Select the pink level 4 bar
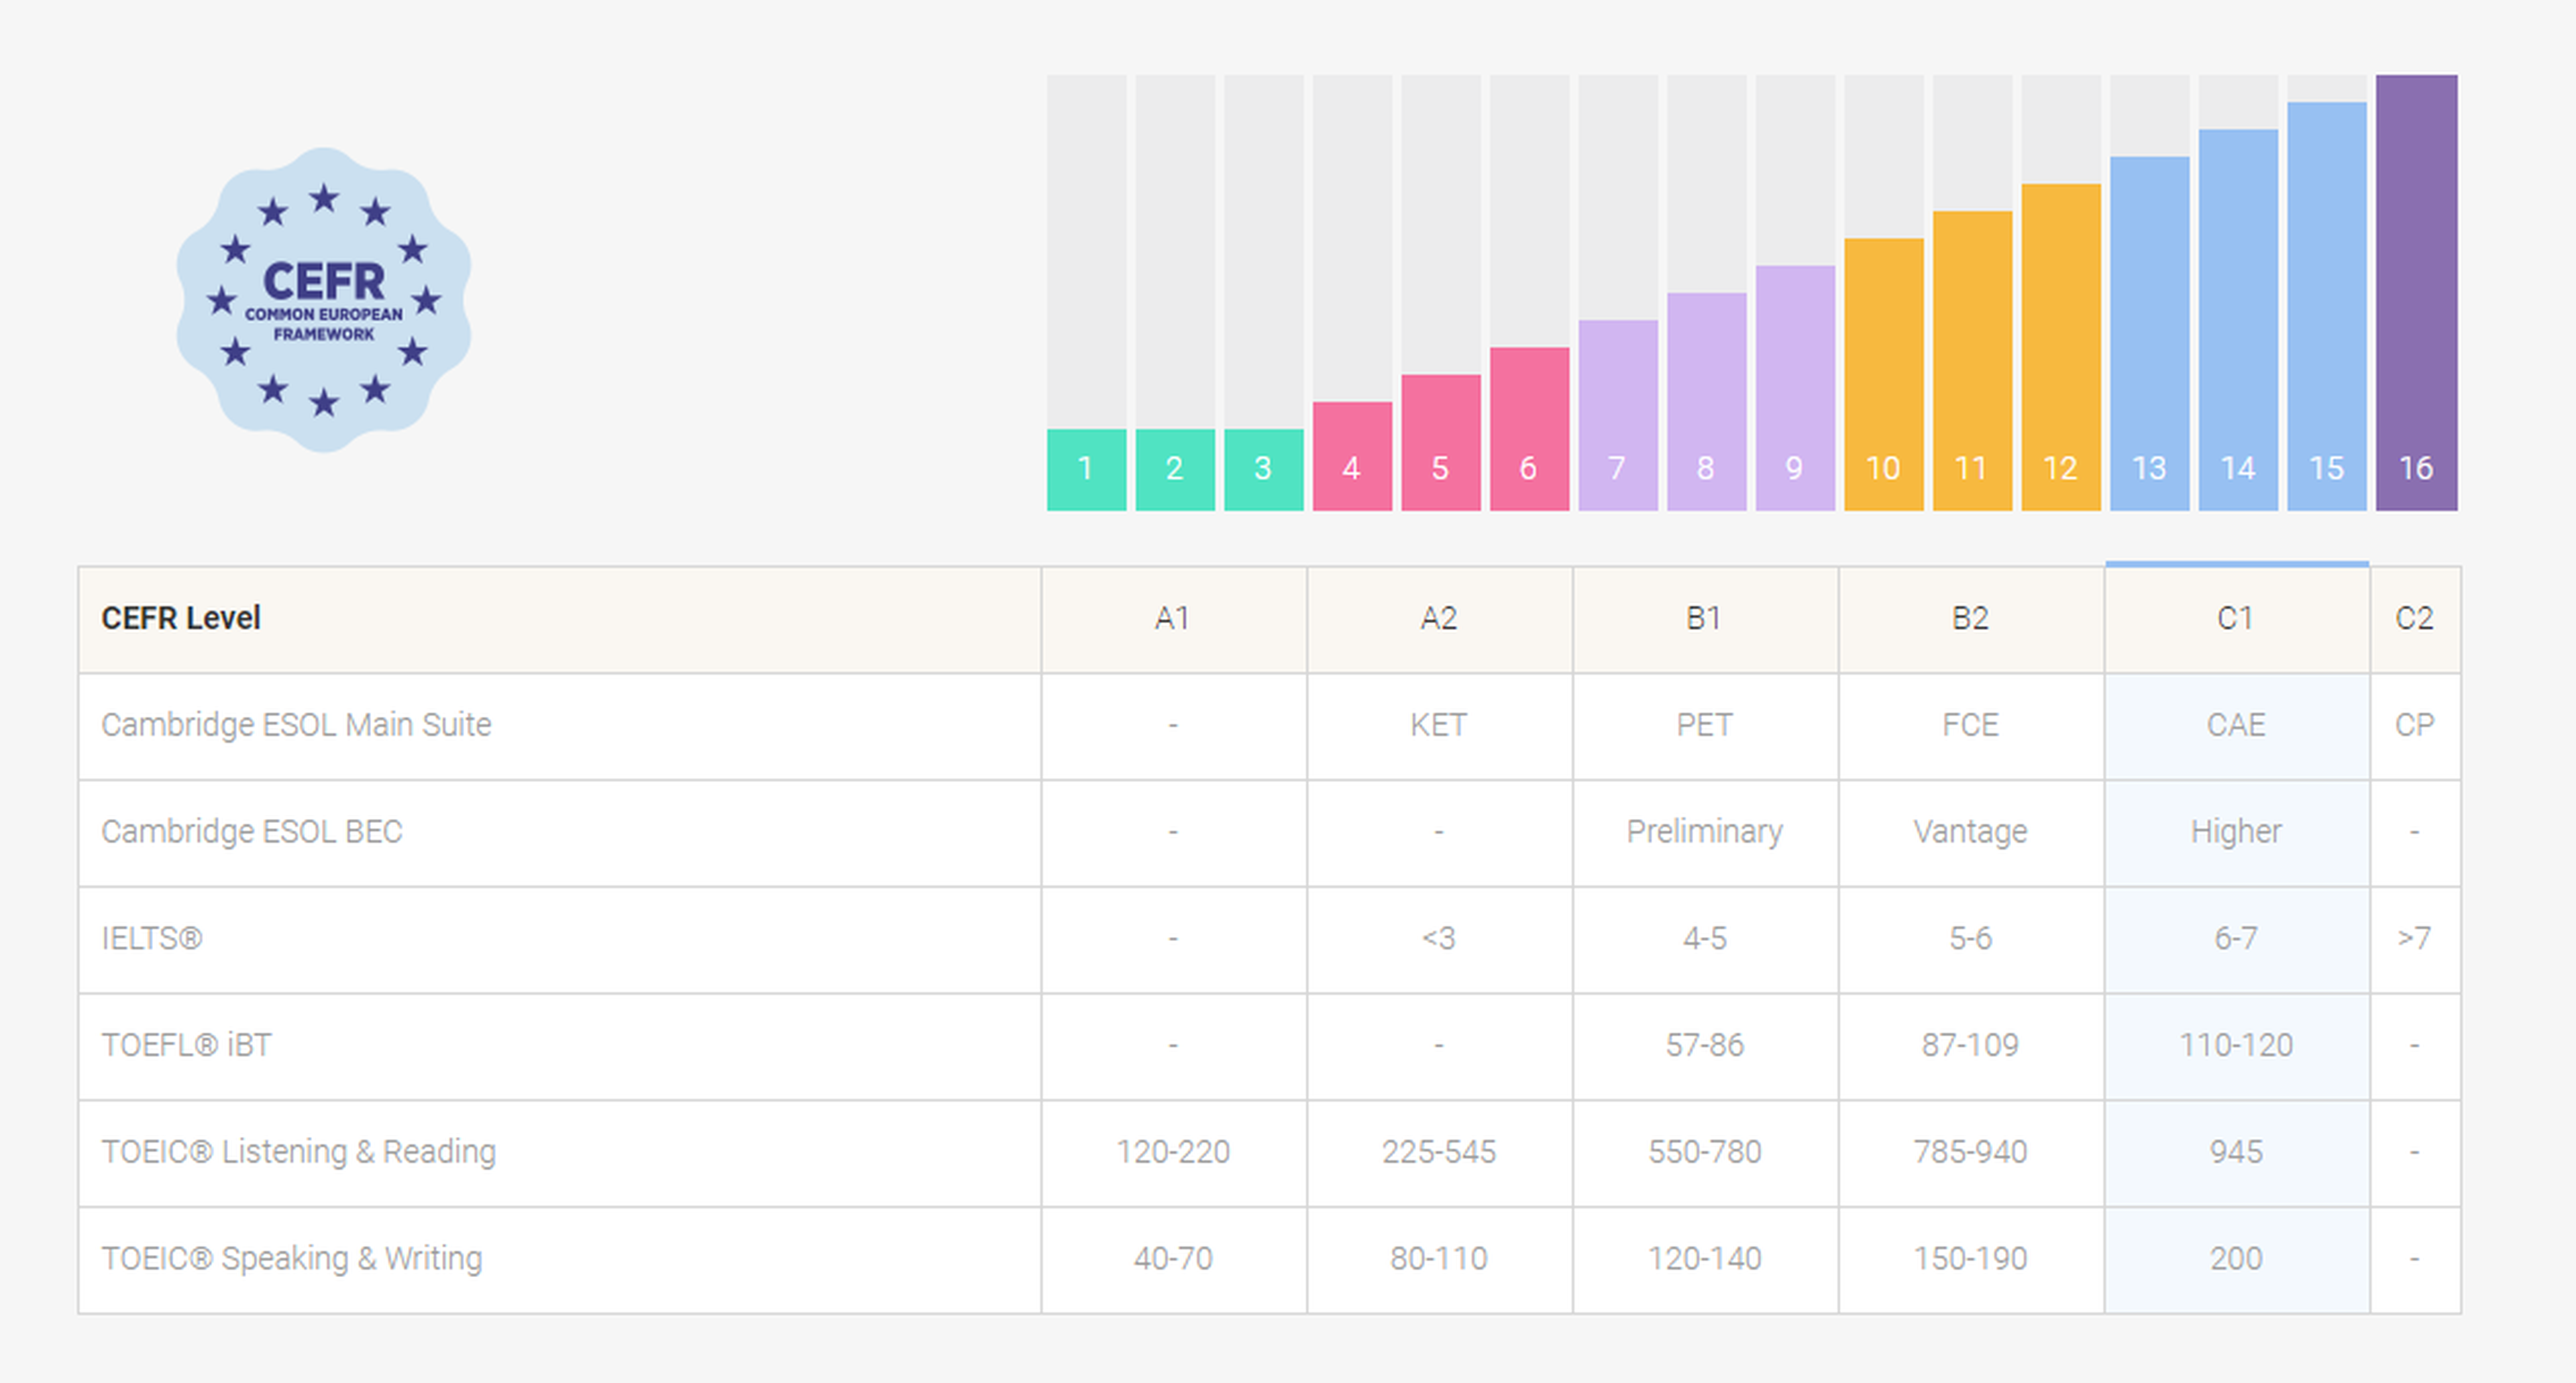The image size is (2576, 1383). (x=1351, y=456)
